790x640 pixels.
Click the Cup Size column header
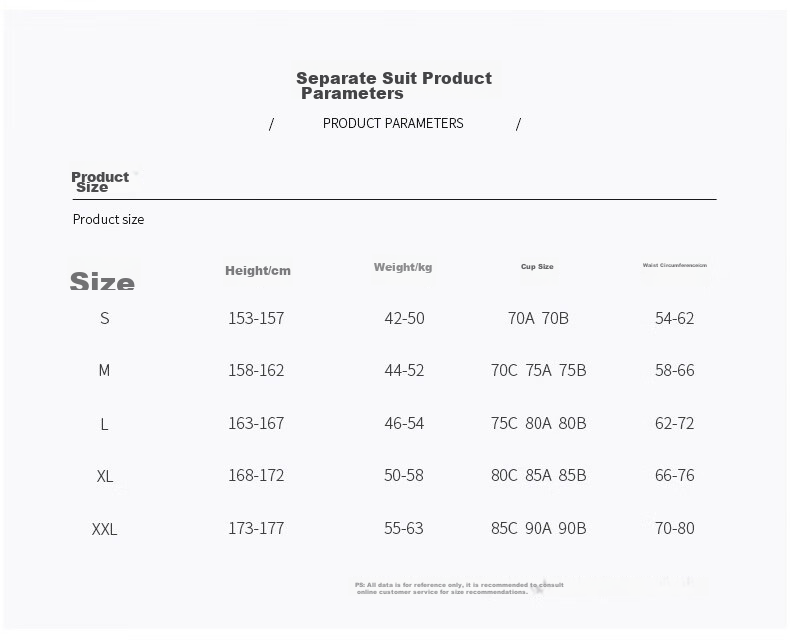pyautogui.click(x=537, y=267)
